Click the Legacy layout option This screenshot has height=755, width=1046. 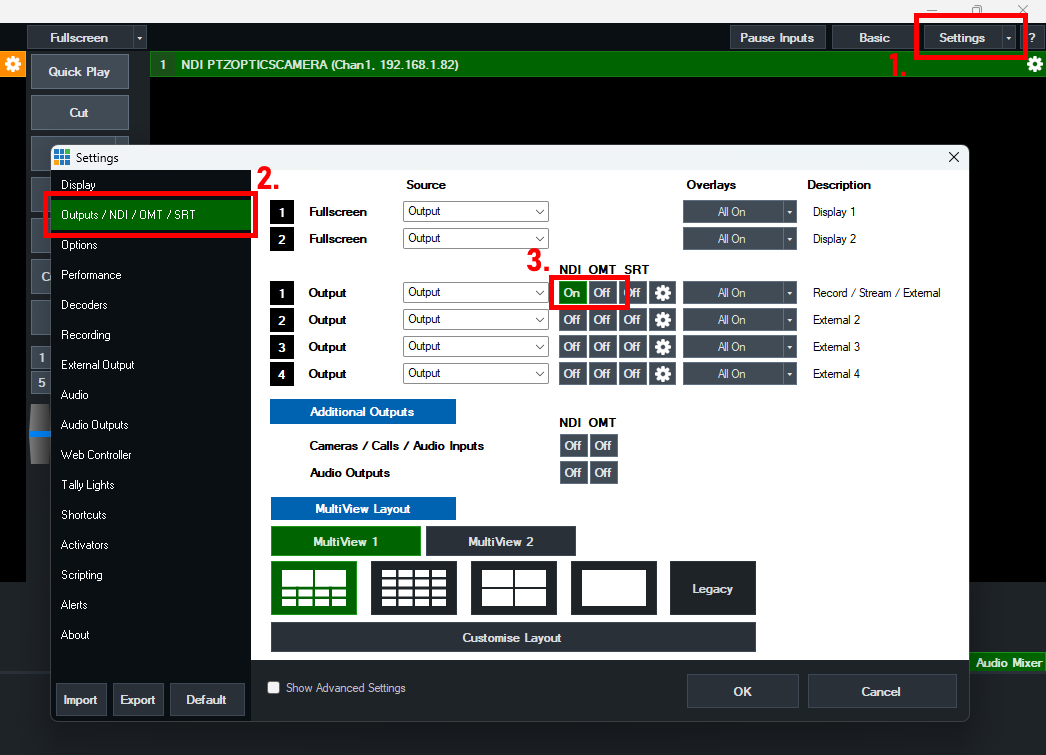point(712,588)
